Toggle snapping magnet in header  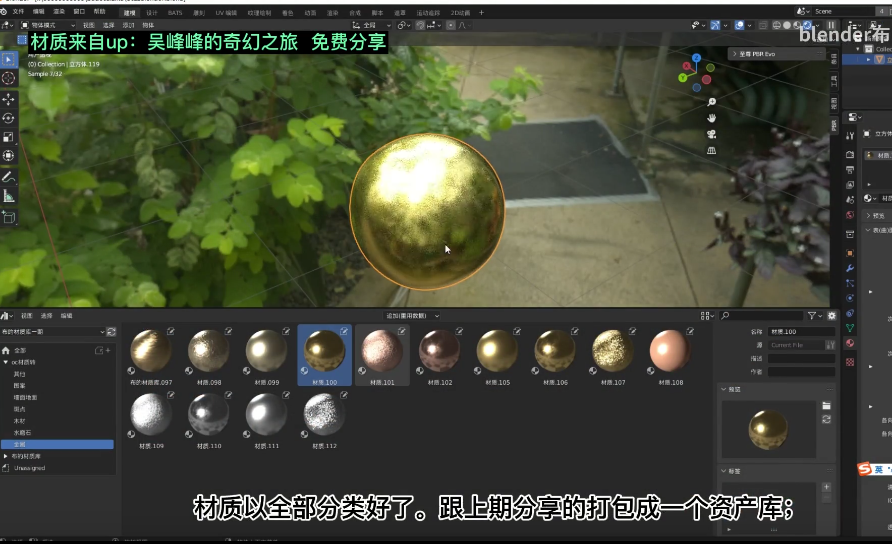point(420,25)
